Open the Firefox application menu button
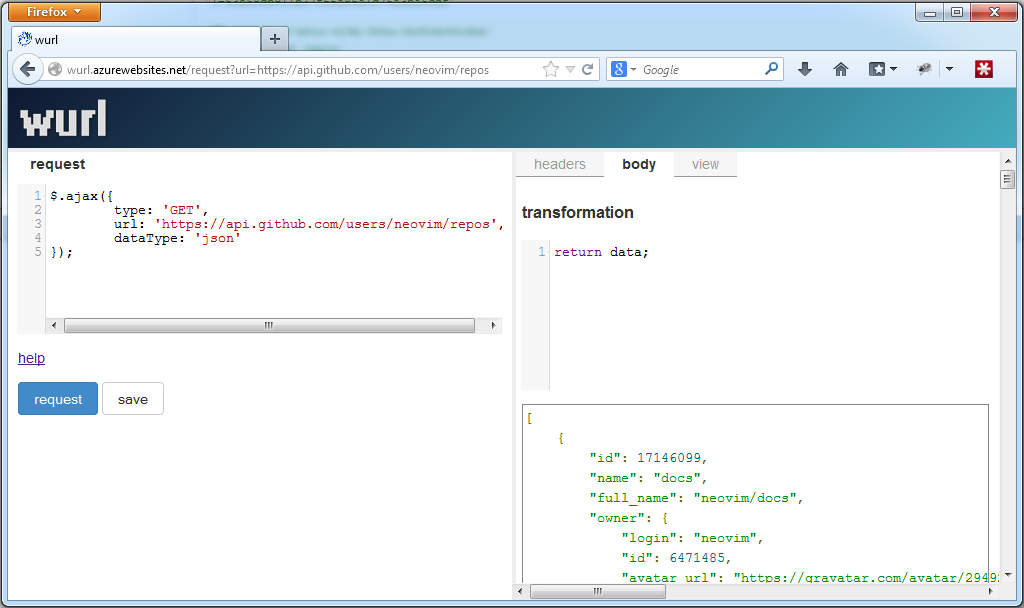Image resolution: width=1024 pixels, height=608 pixels. click(54, 12)
